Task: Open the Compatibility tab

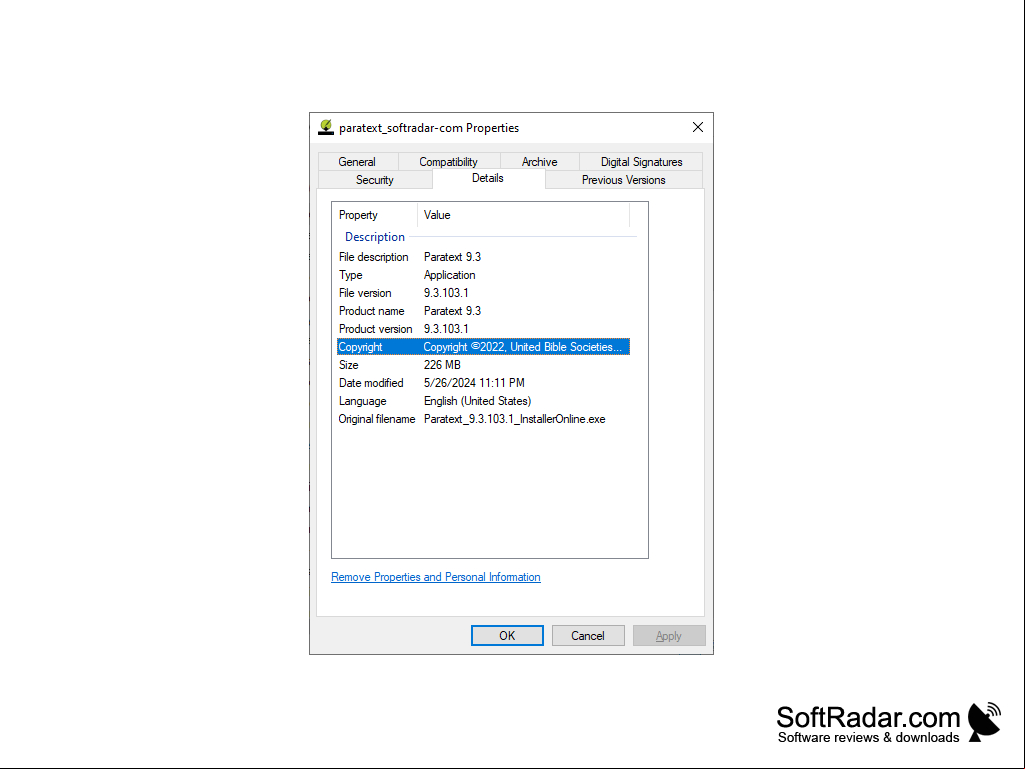Action: tap(448, 162)
